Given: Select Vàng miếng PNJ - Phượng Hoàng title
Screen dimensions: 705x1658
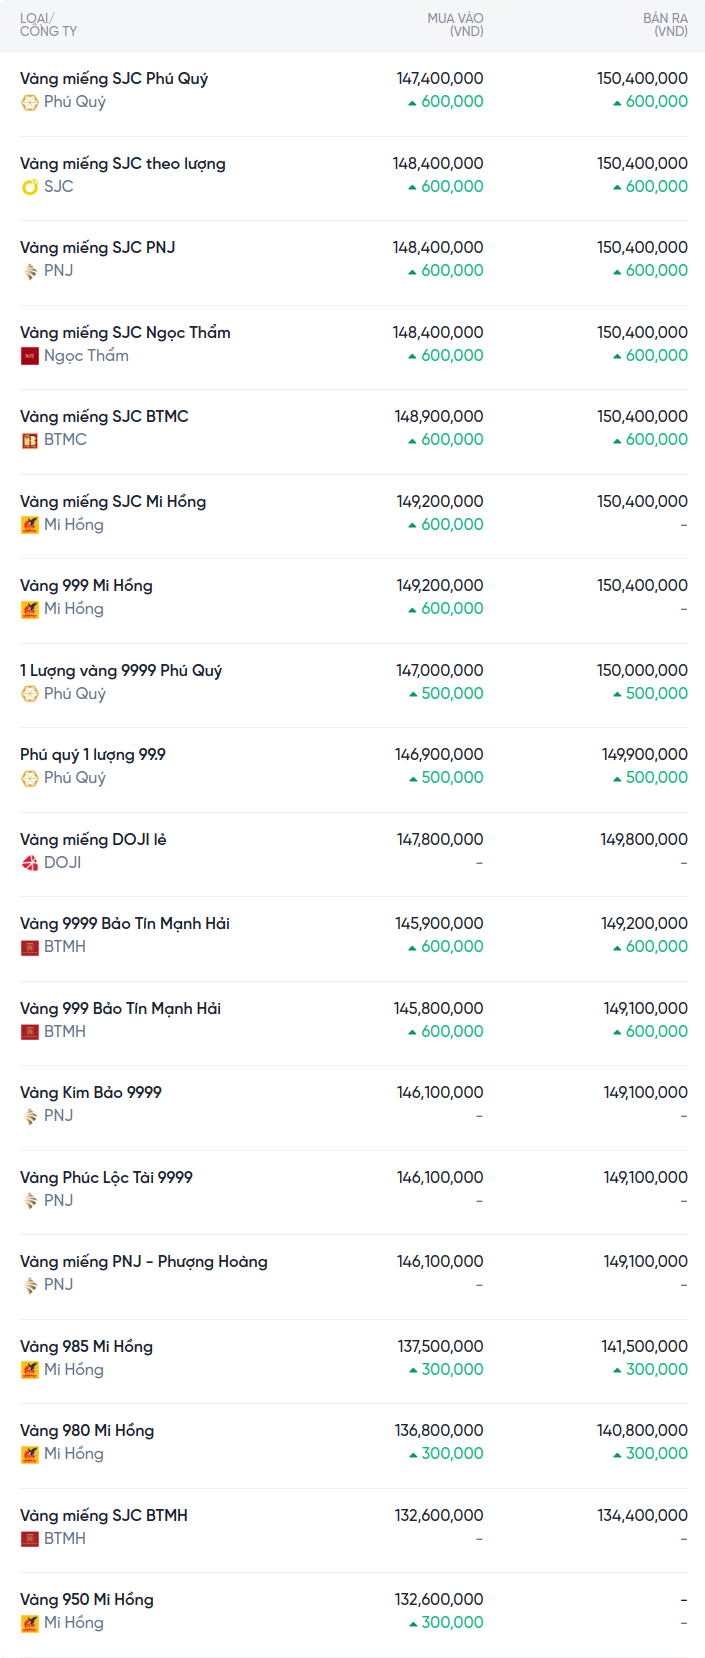Looking at the screenshot, I should pos(144,1261).
